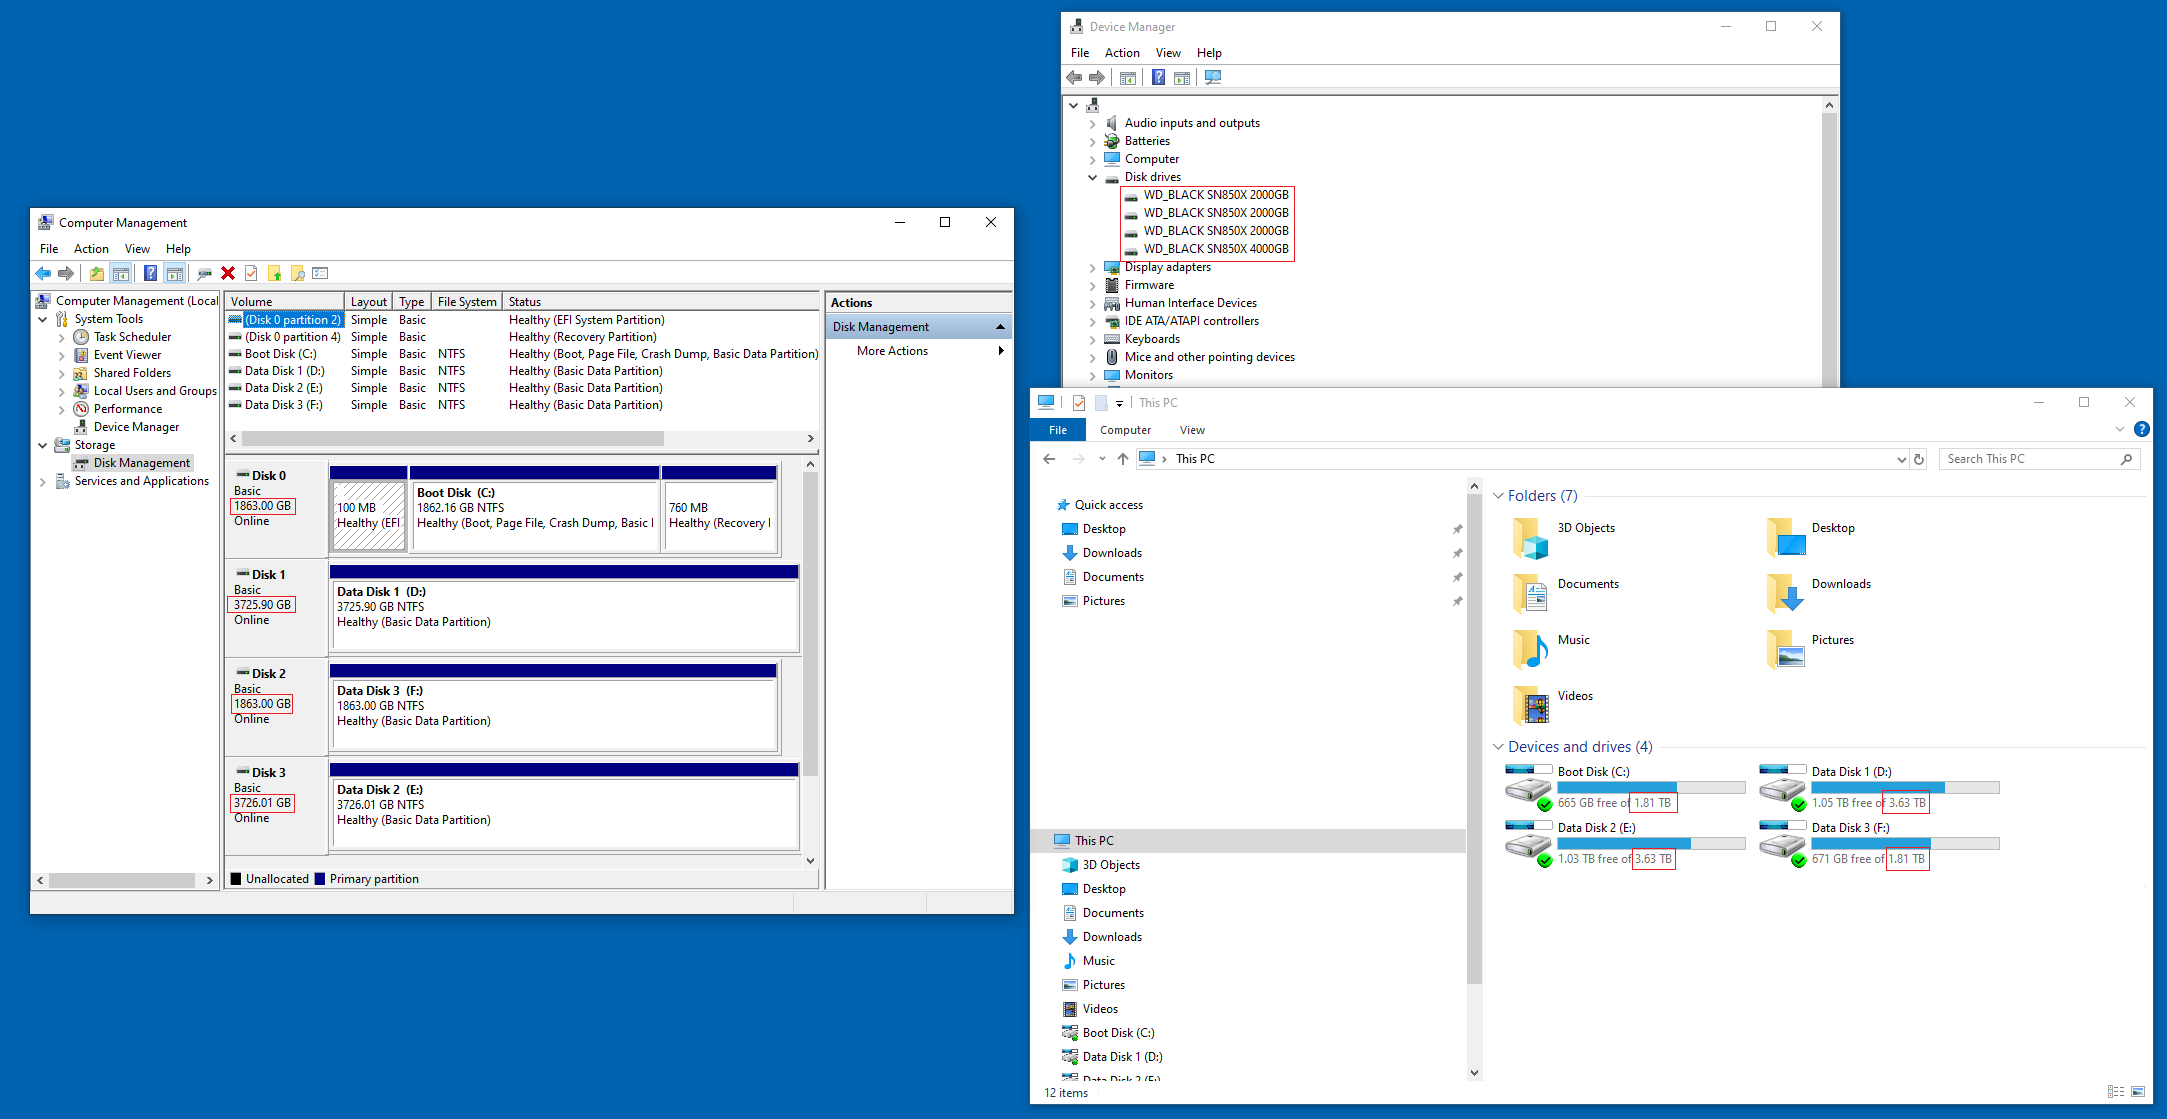Collapse Disk Management section in Actions pane
This screenshot has width=2167, height=1119.
coord(1000,327)
